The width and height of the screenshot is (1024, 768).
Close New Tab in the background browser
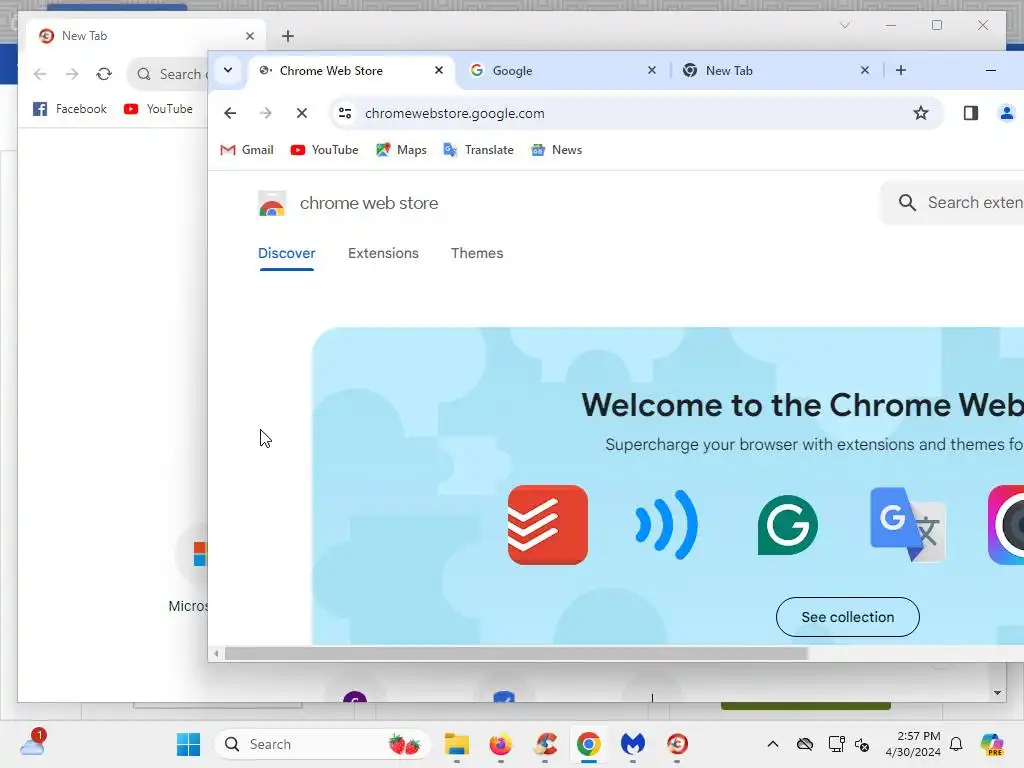[x=249, y=36]
